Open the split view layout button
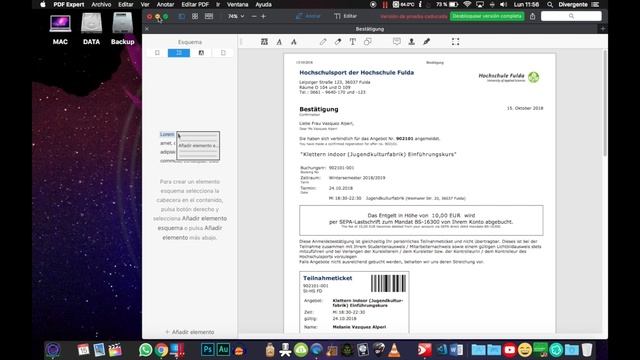640x360 pixels. (209, 16)
